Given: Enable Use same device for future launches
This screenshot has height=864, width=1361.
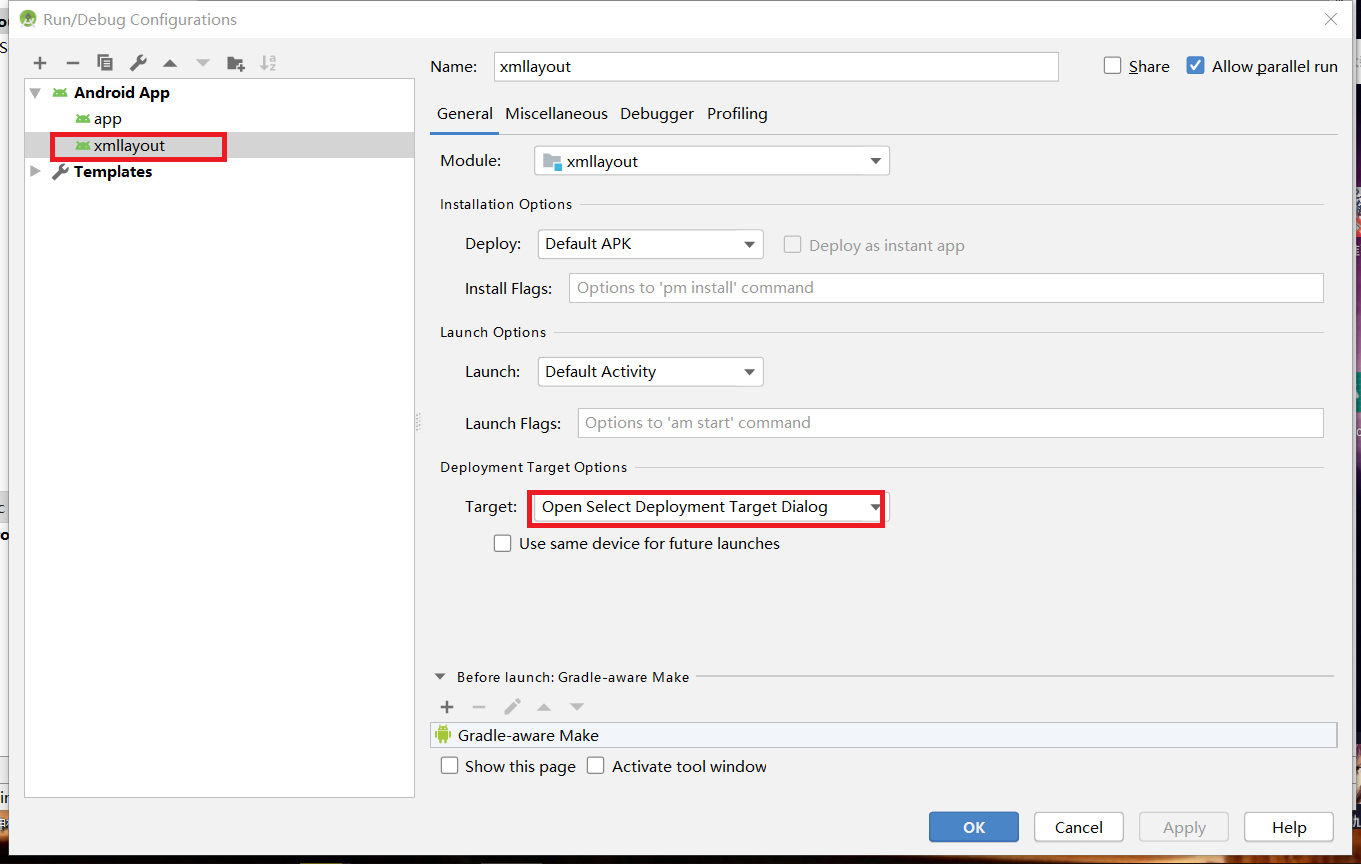Looking at the screenshot, I should click(503, 544).
